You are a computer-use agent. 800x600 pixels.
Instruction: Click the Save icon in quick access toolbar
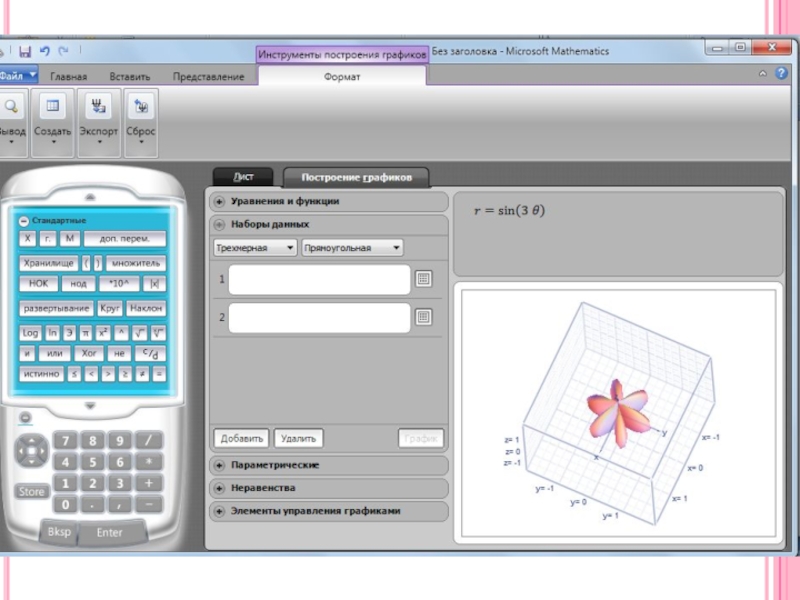pos(24,51)
